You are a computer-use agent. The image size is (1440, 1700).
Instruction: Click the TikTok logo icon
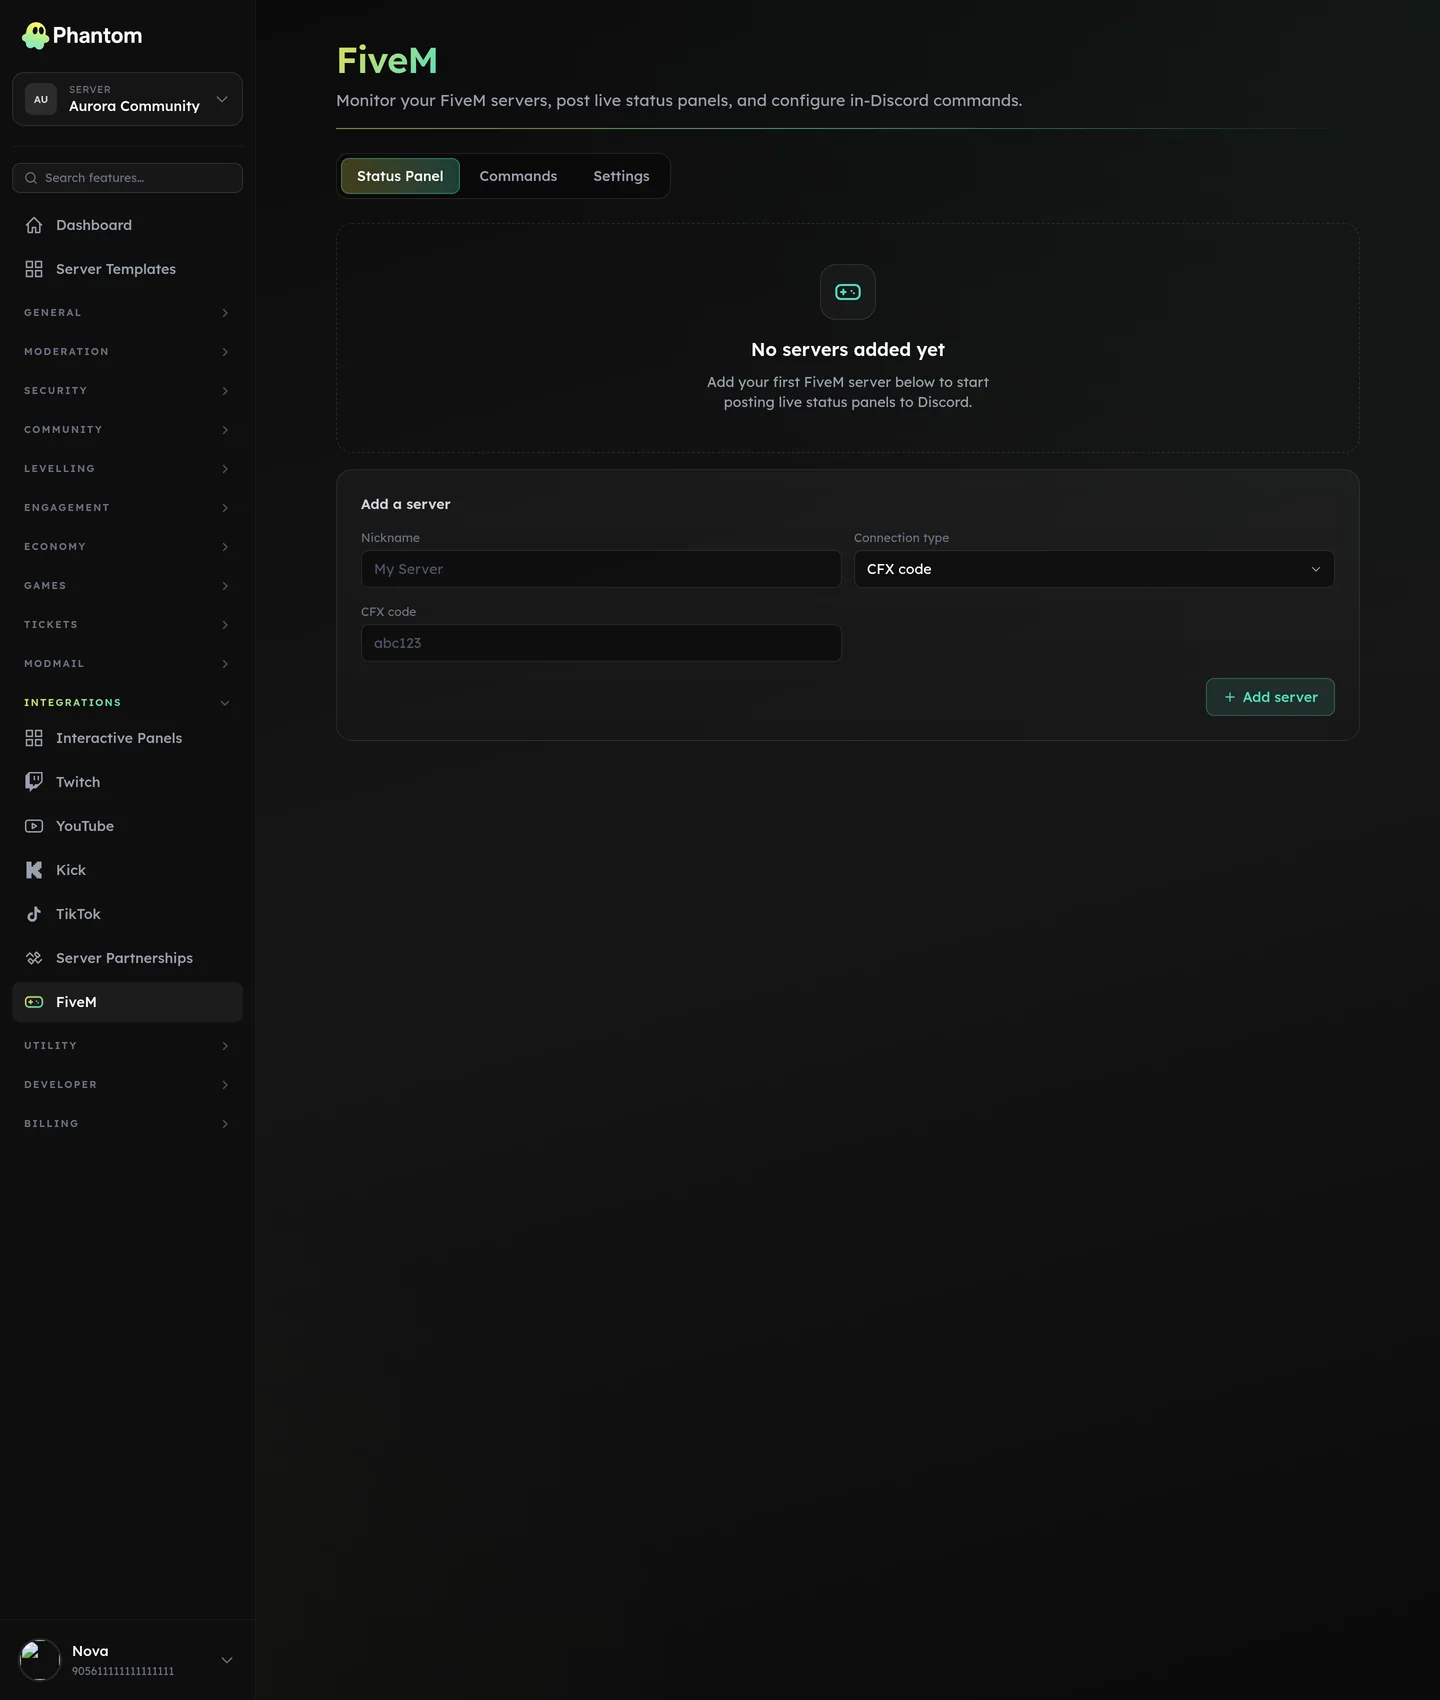(x=34, y=914)
